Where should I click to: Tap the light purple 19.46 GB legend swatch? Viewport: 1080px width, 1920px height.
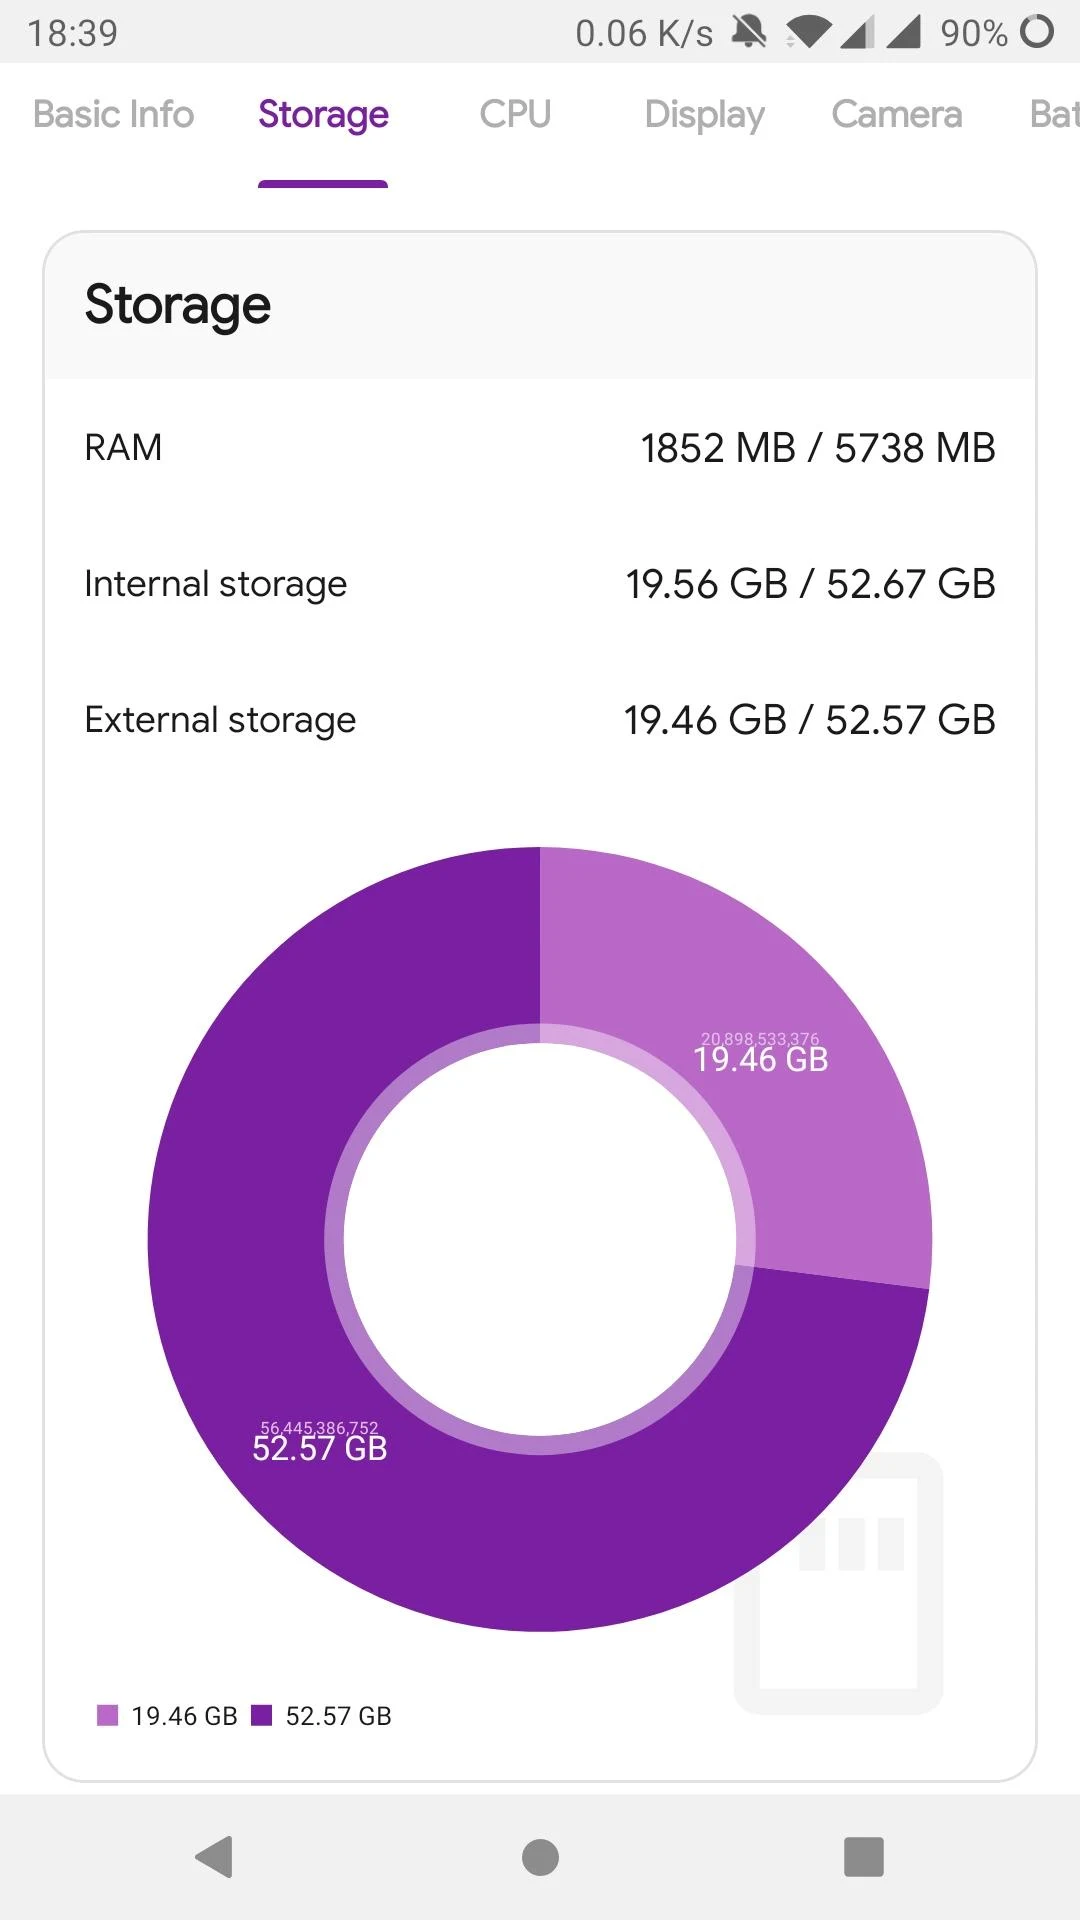107,1715
